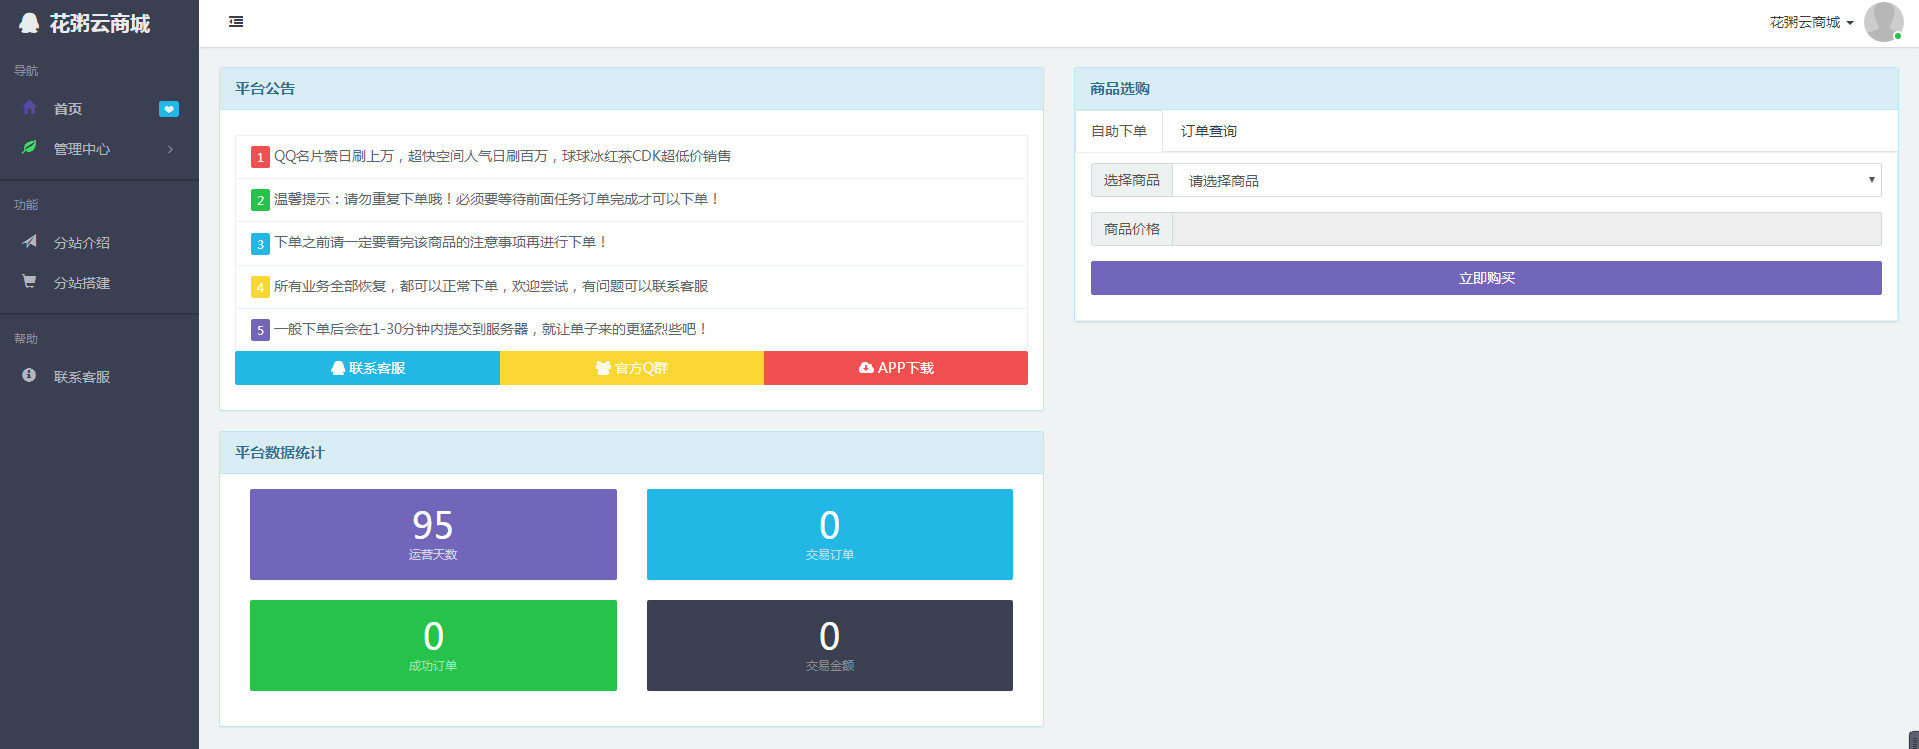Click the home icon beside 首页

coord(29,108)
